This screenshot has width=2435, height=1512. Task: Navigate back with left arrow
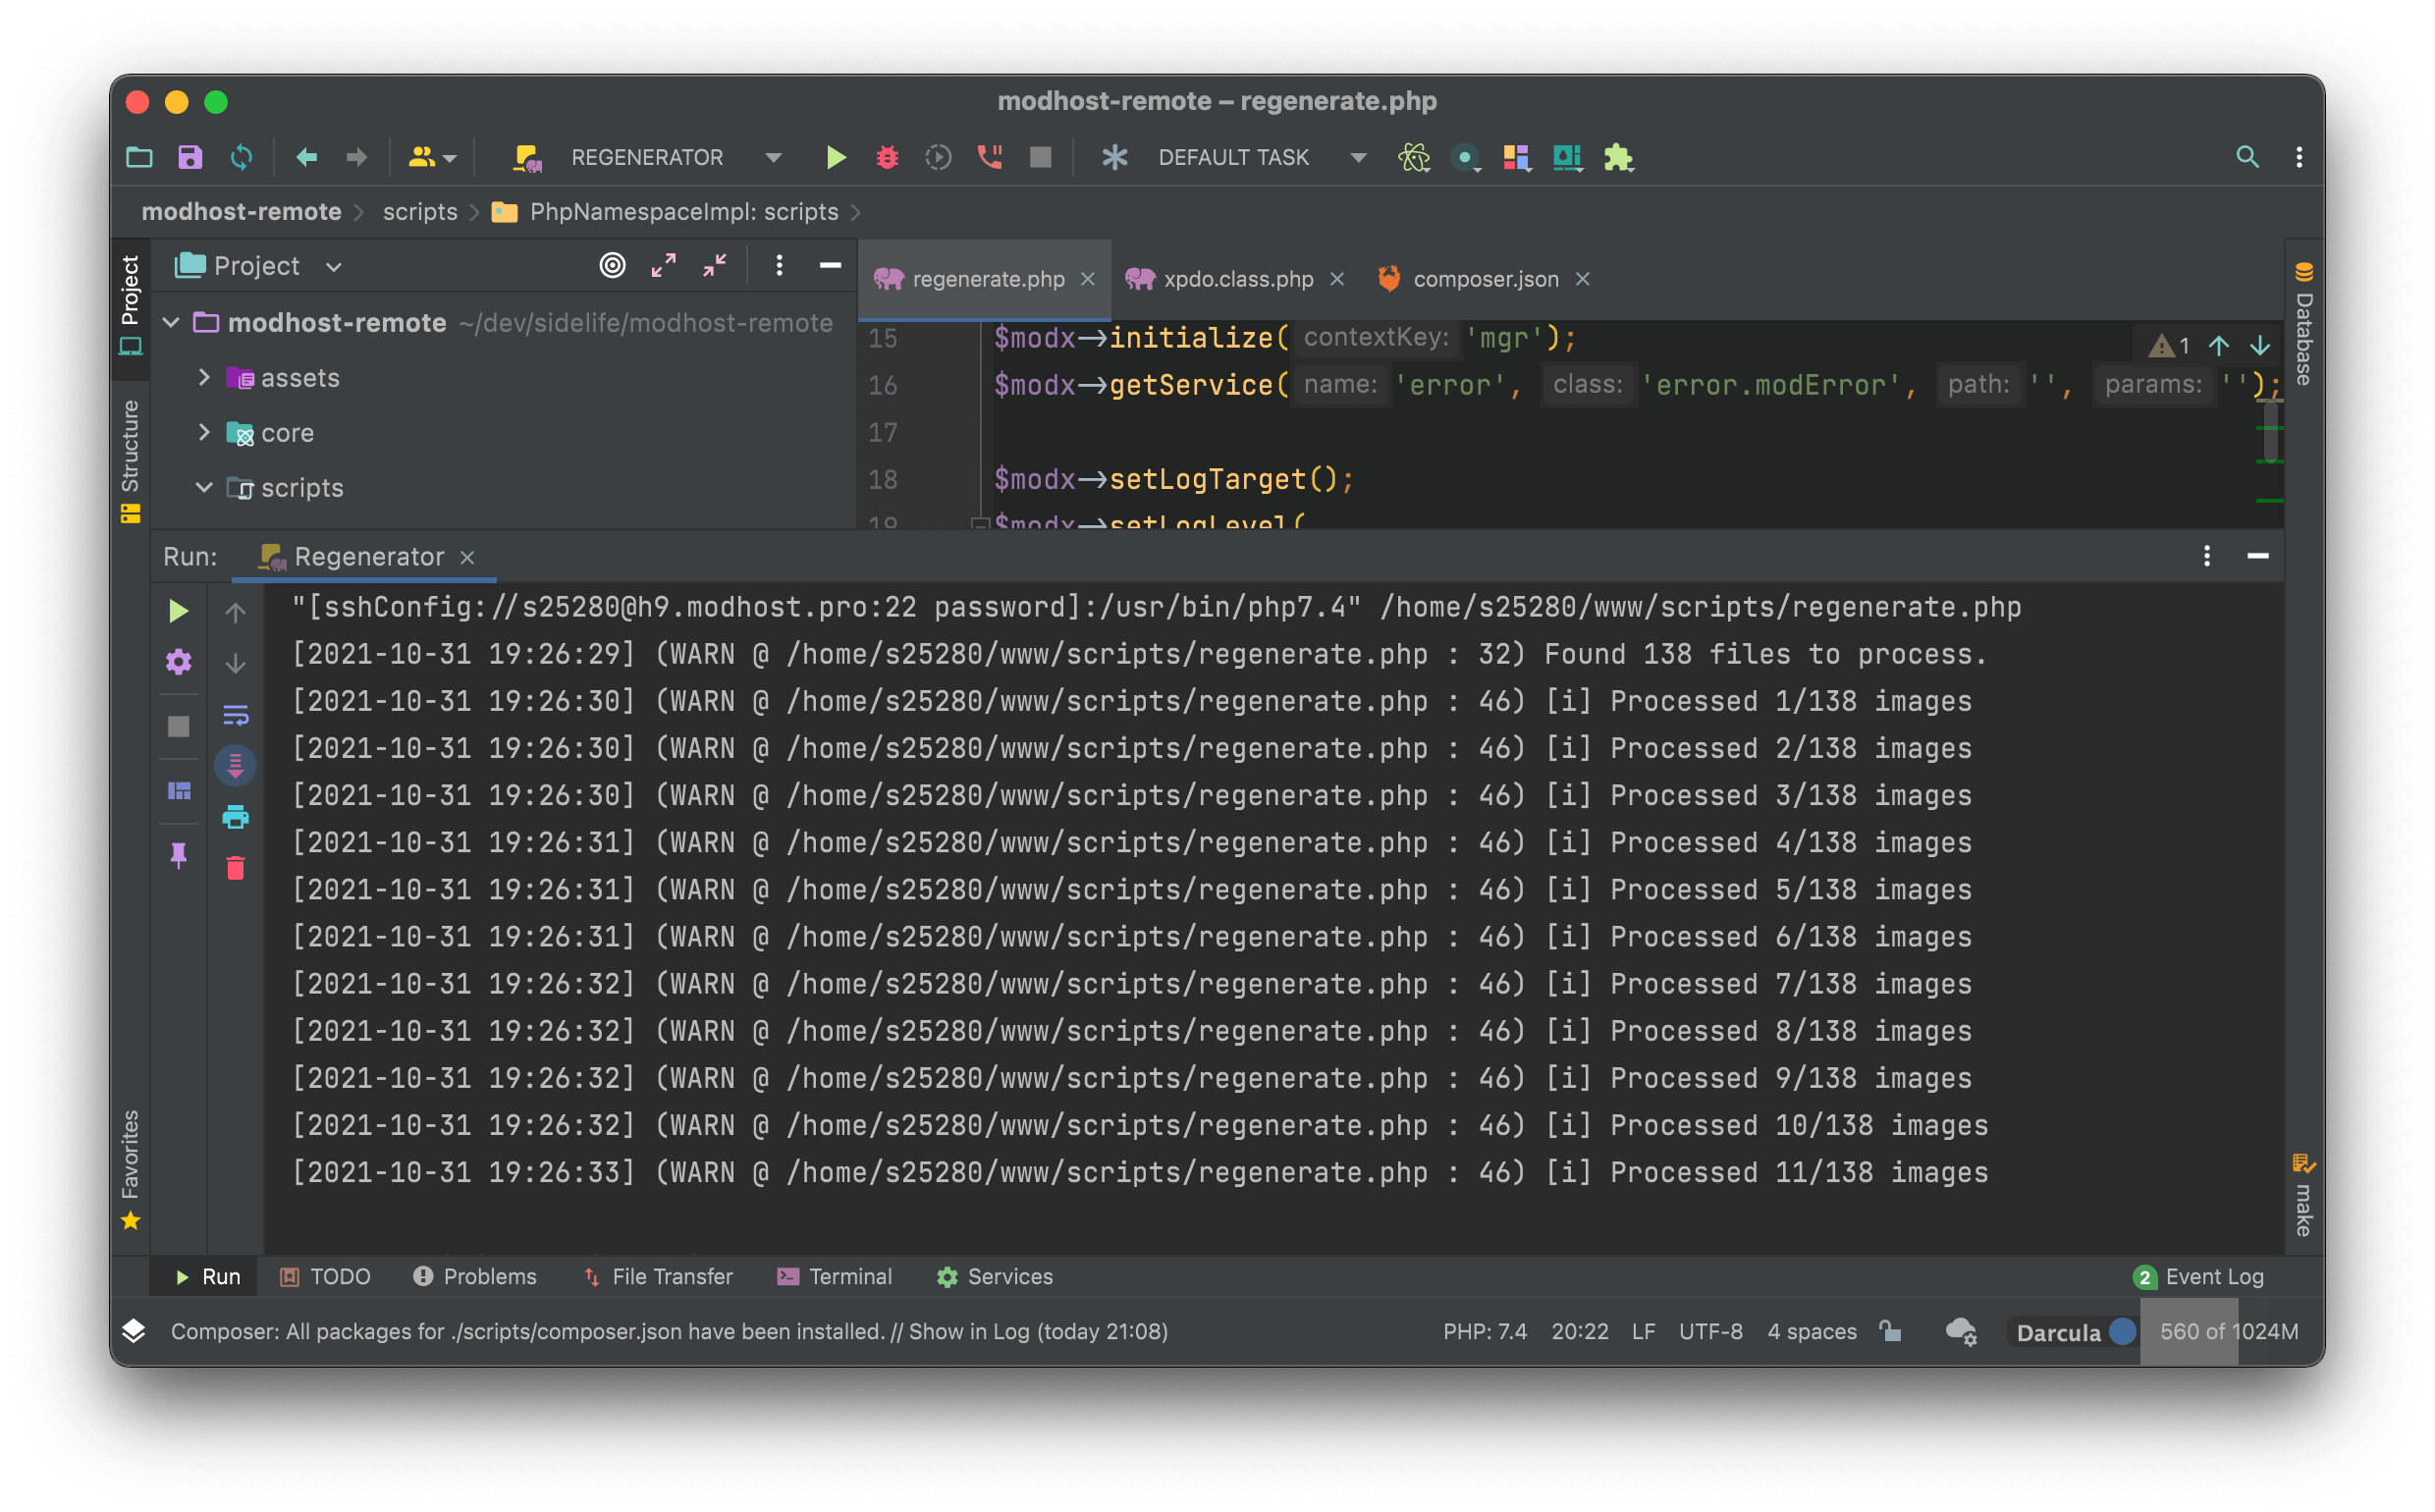click(306, 157)
